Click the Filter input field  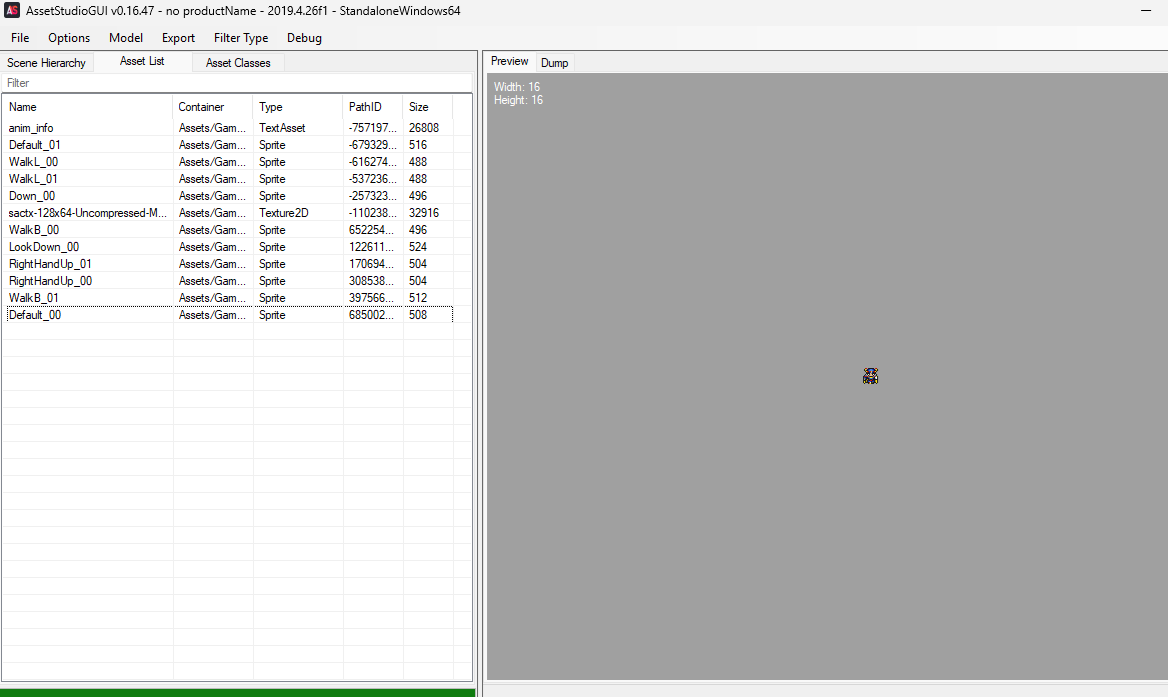pos(237,83)
